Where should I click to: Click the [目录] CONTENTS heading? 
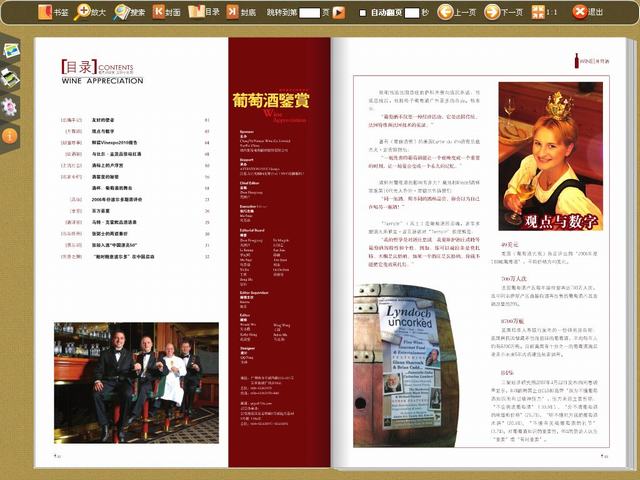(x=97, y=67)
